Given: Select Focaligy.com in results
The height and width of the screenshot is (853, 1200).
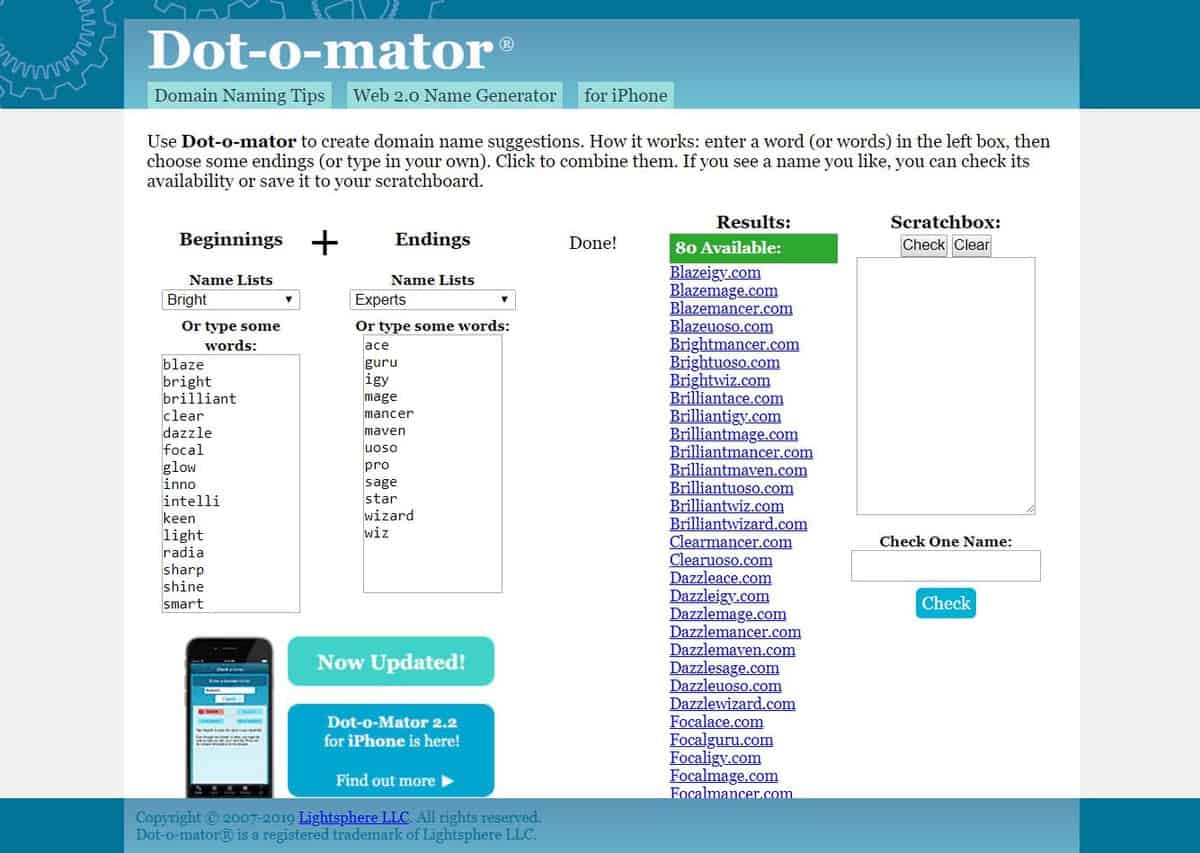Looking at the screenshot, I should 715,758.
